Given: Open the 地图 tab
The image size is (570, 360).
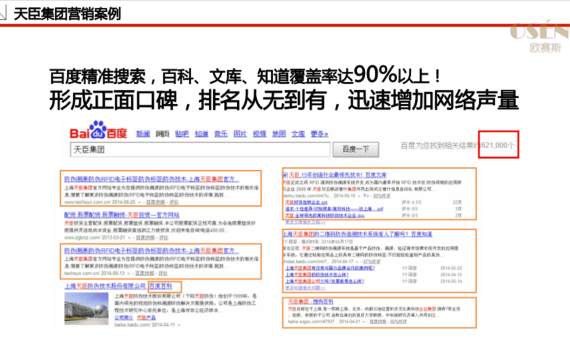Looking at the screenshot, I should (279, 134).
